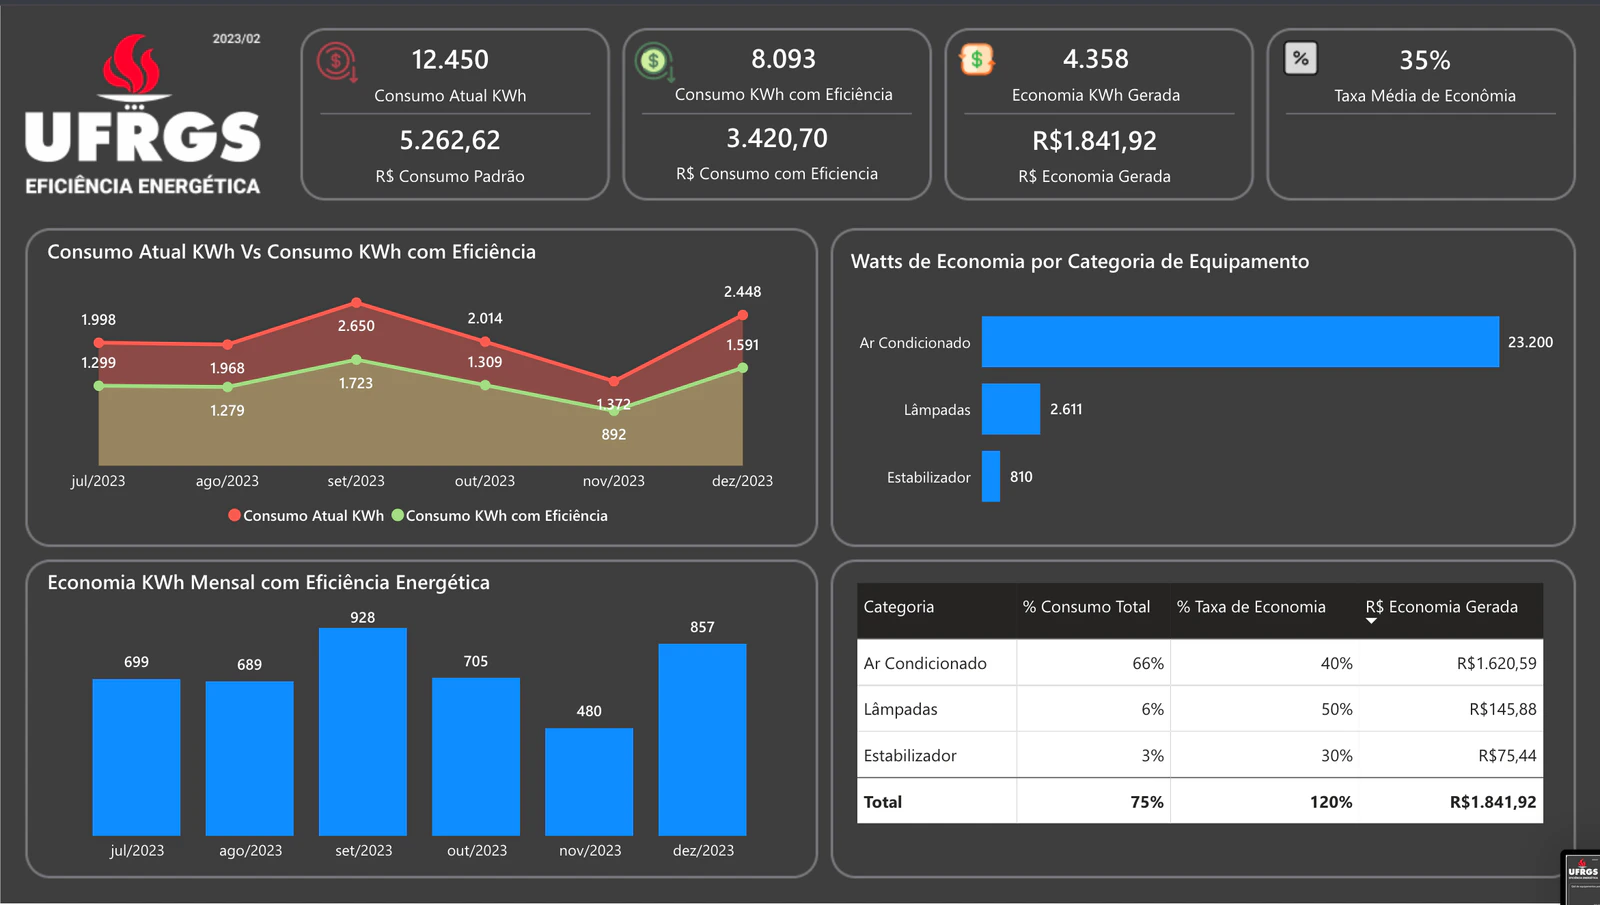The height and width of the screenshot is (905, 1600).
Task: Click the 1.591 green point at dez/2023
Action: coord(742,368)
